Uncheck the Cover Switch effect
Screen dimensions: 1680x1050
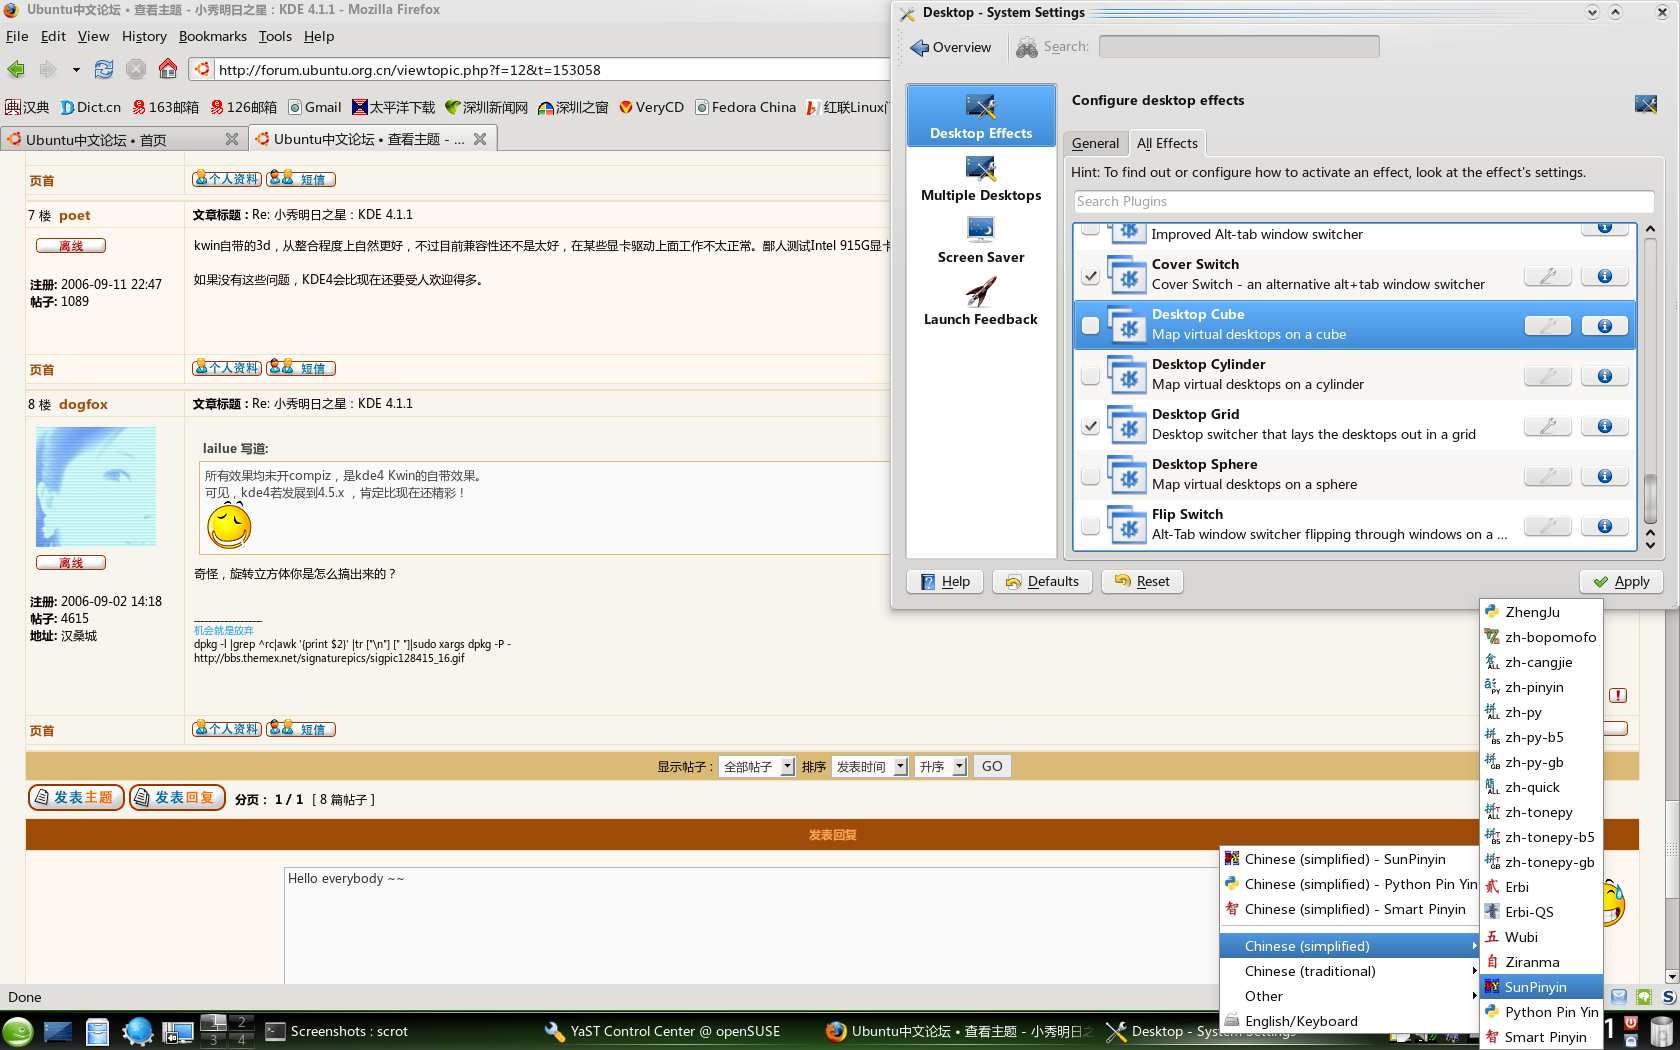(x=1090, y=276)
